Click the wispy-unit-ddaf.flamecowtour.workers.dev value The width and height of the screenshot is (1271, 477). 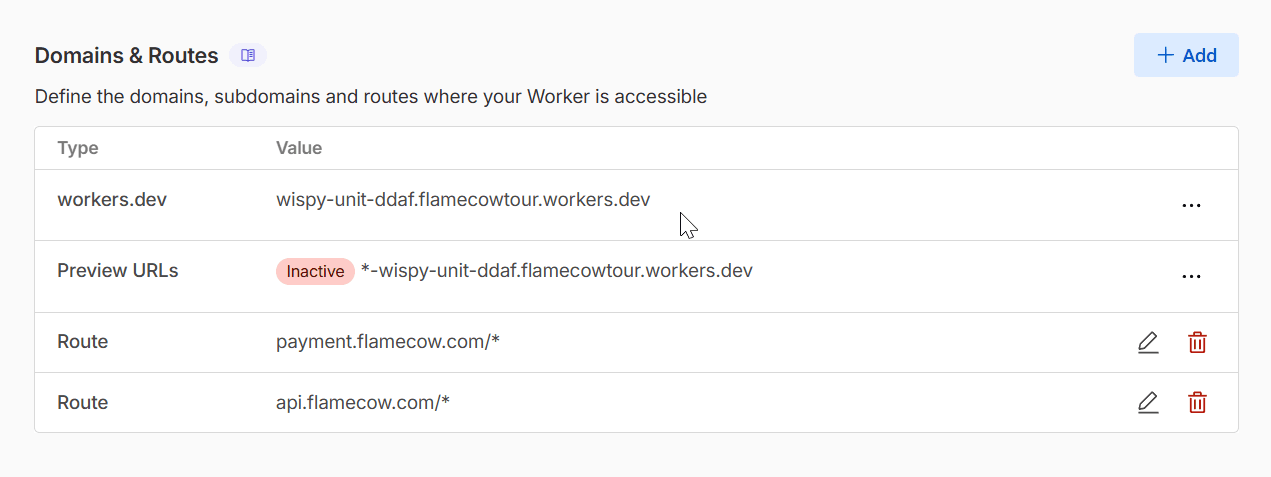(463, 199)
